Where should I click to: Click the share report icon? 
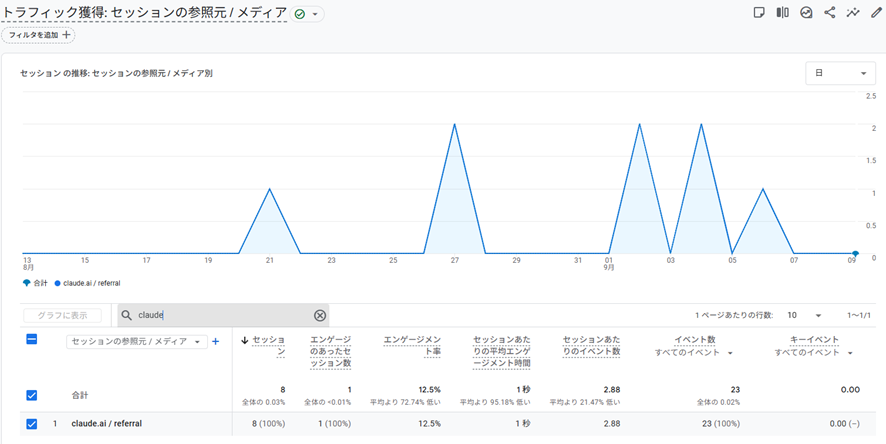(x=829, y=13)
